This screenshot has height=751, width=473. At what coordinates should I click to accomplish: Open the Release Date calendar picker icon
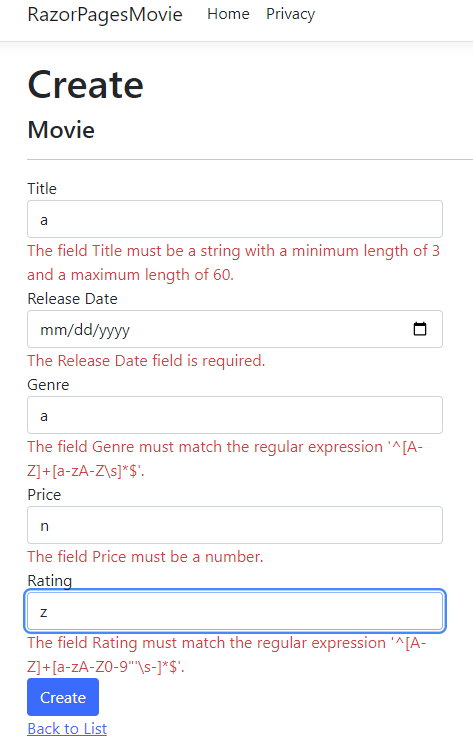pyautogui.click(x=420, y=329)
